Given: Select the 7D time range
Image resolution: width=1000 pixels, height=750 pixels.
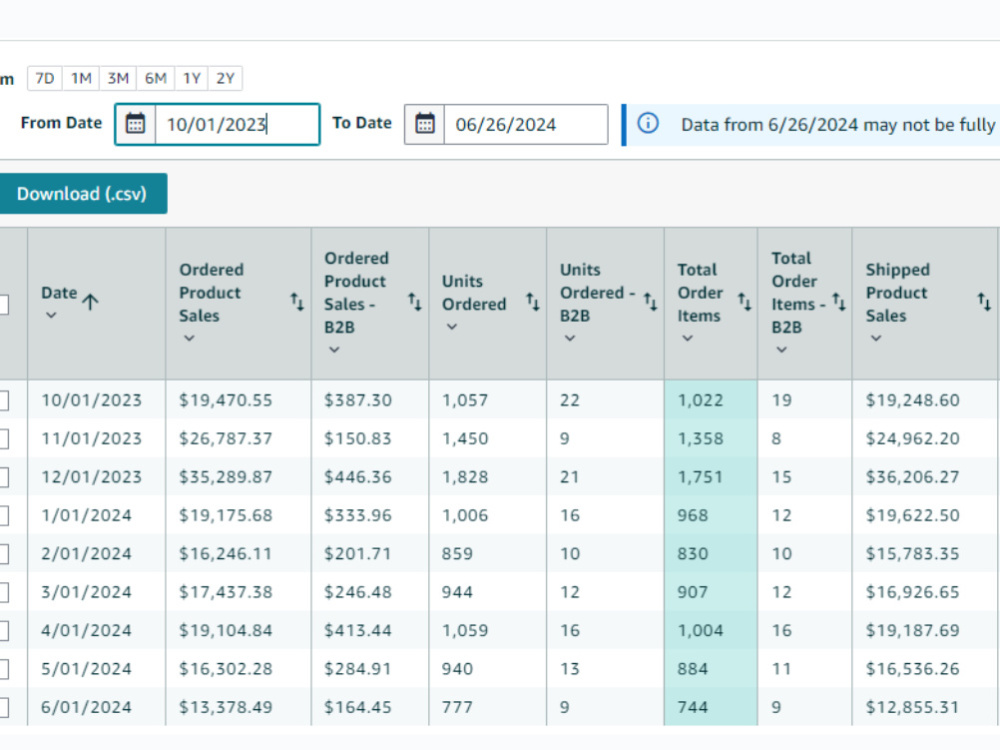Looking at the screenshot, I should 45,78.
